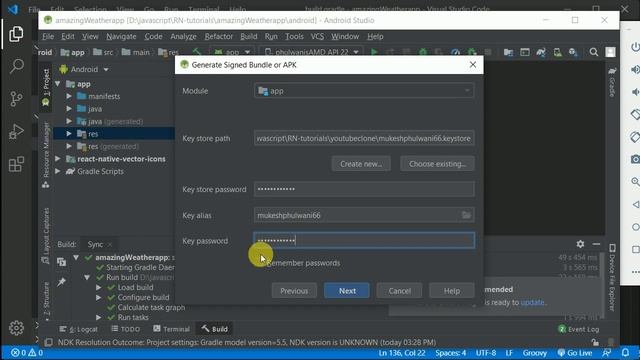
Task: Click Spaces: 4 indentation in status bar
Action: 451,353
